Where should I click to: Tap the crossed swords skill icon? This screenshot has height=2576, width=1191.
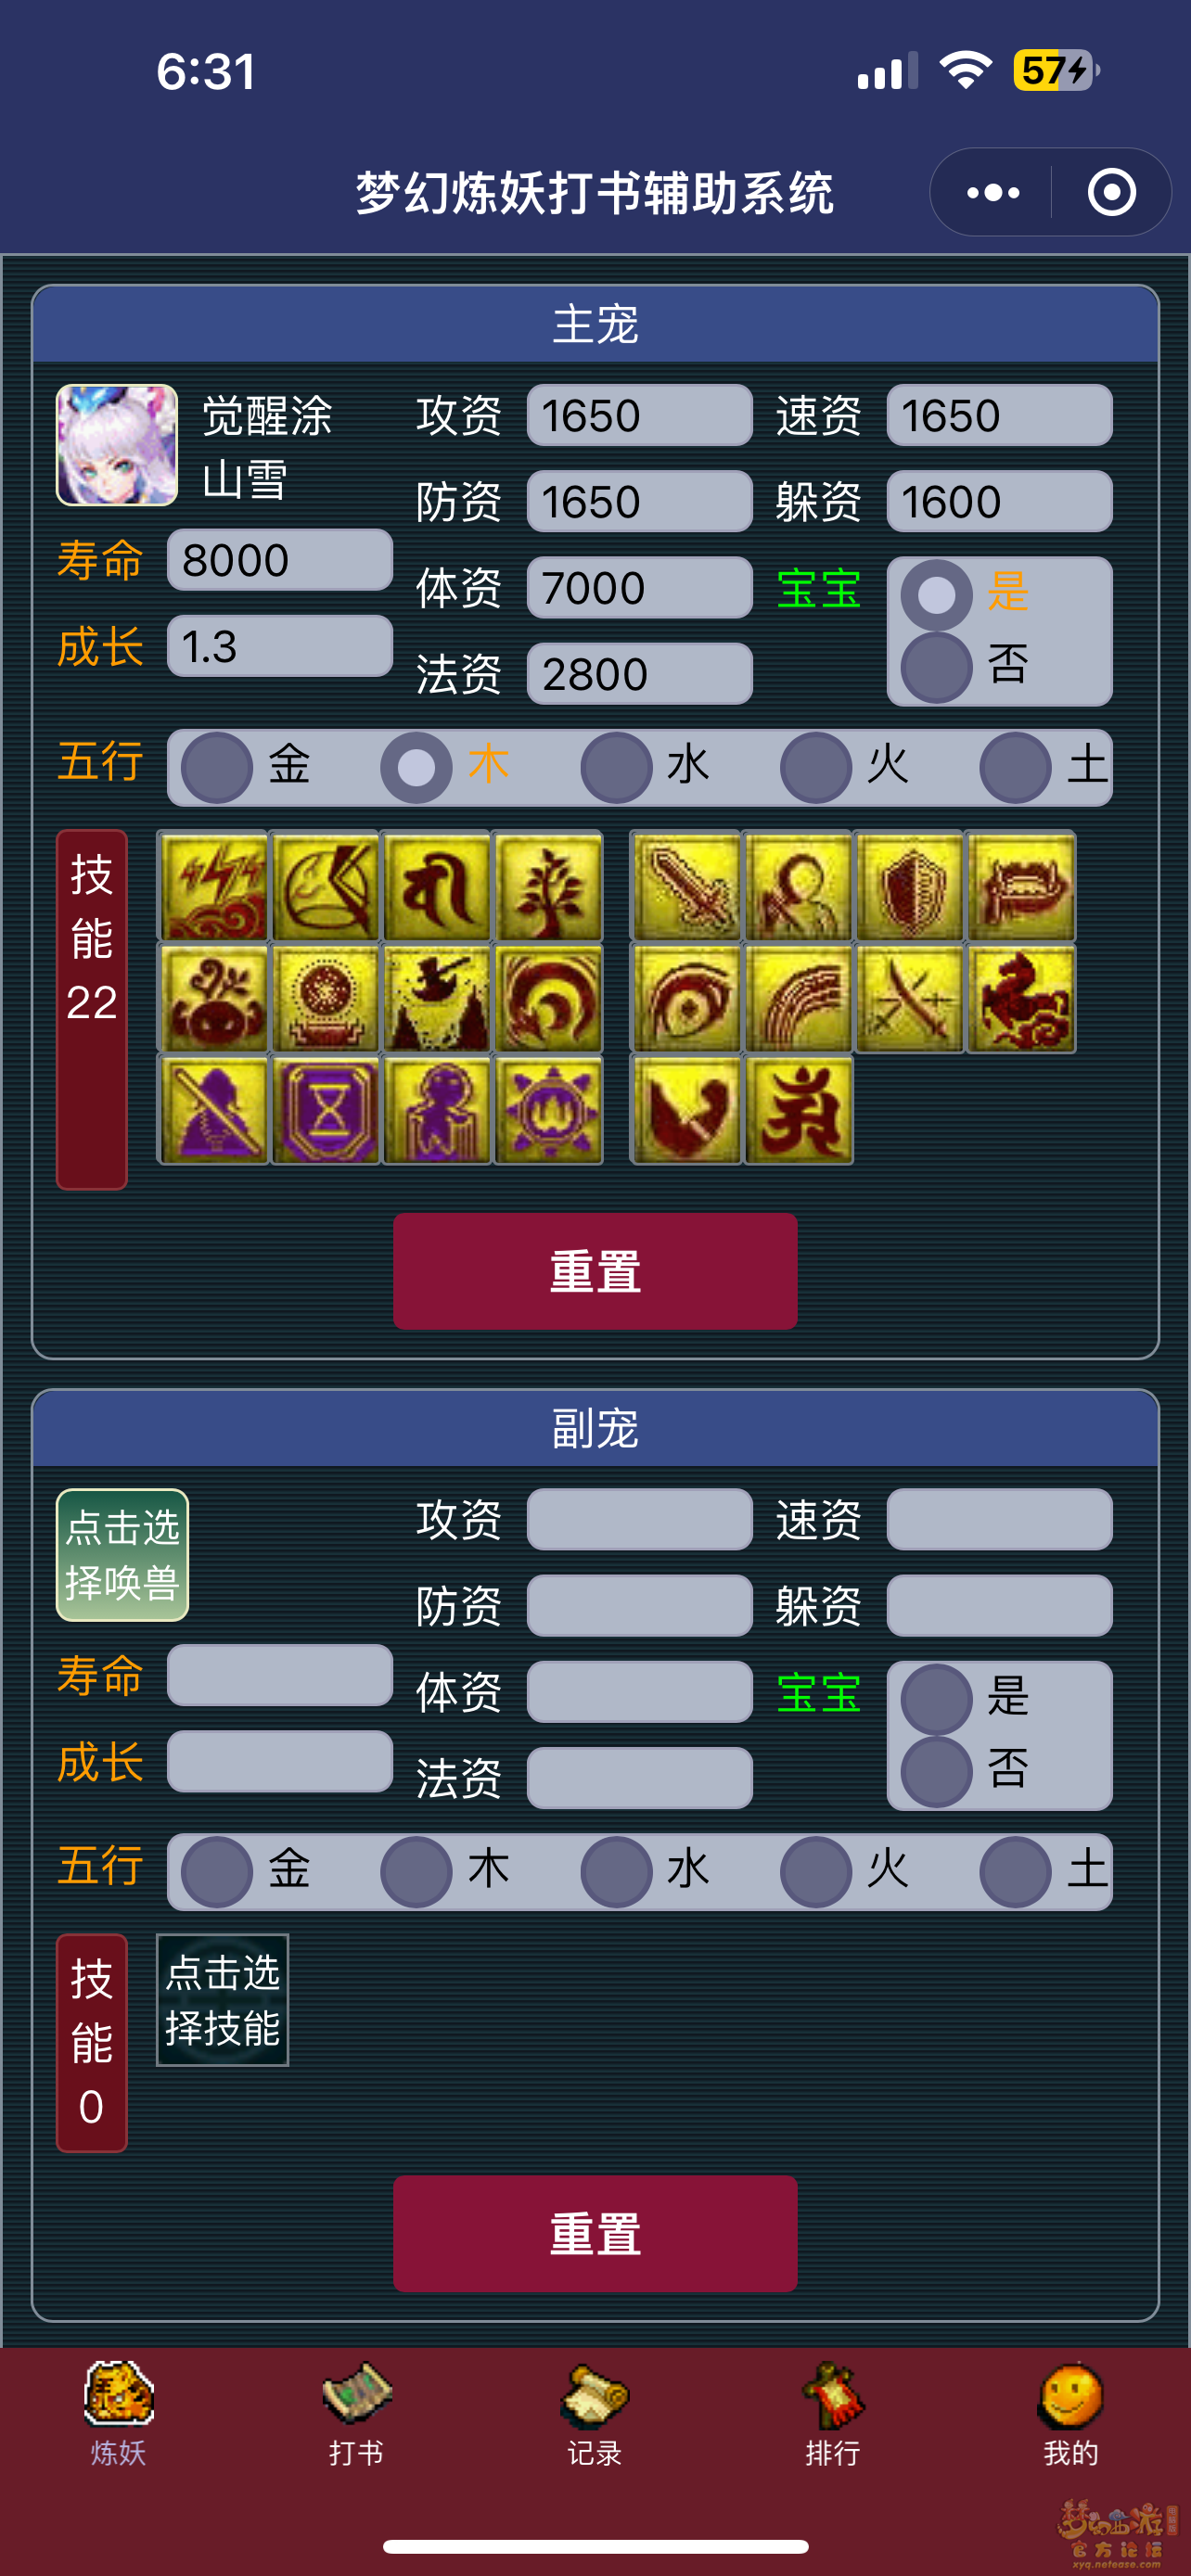909,998
